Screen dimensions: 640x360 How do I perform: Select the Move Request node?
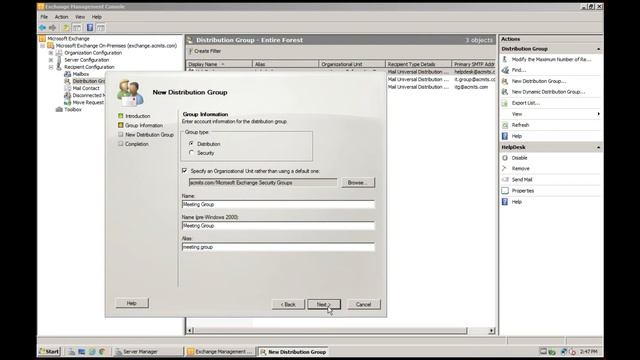pos(88,102)
